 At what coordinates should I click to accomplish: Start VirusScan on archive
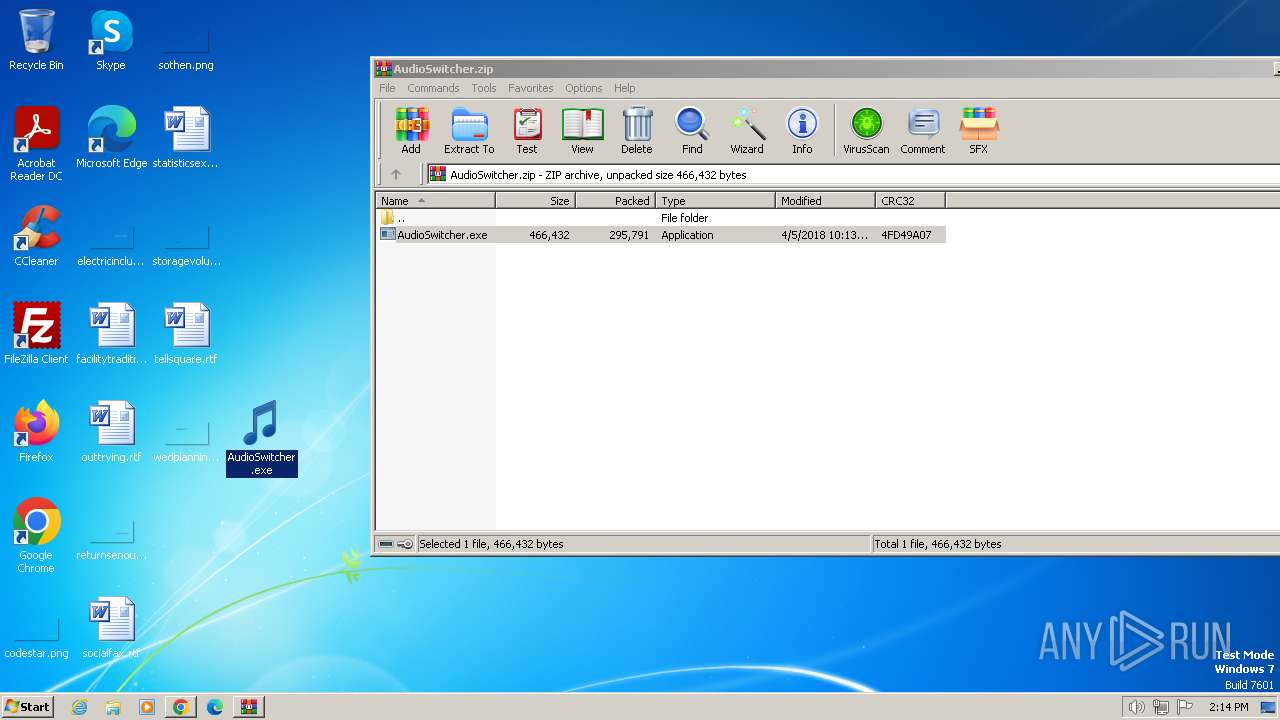coord(866,131)
